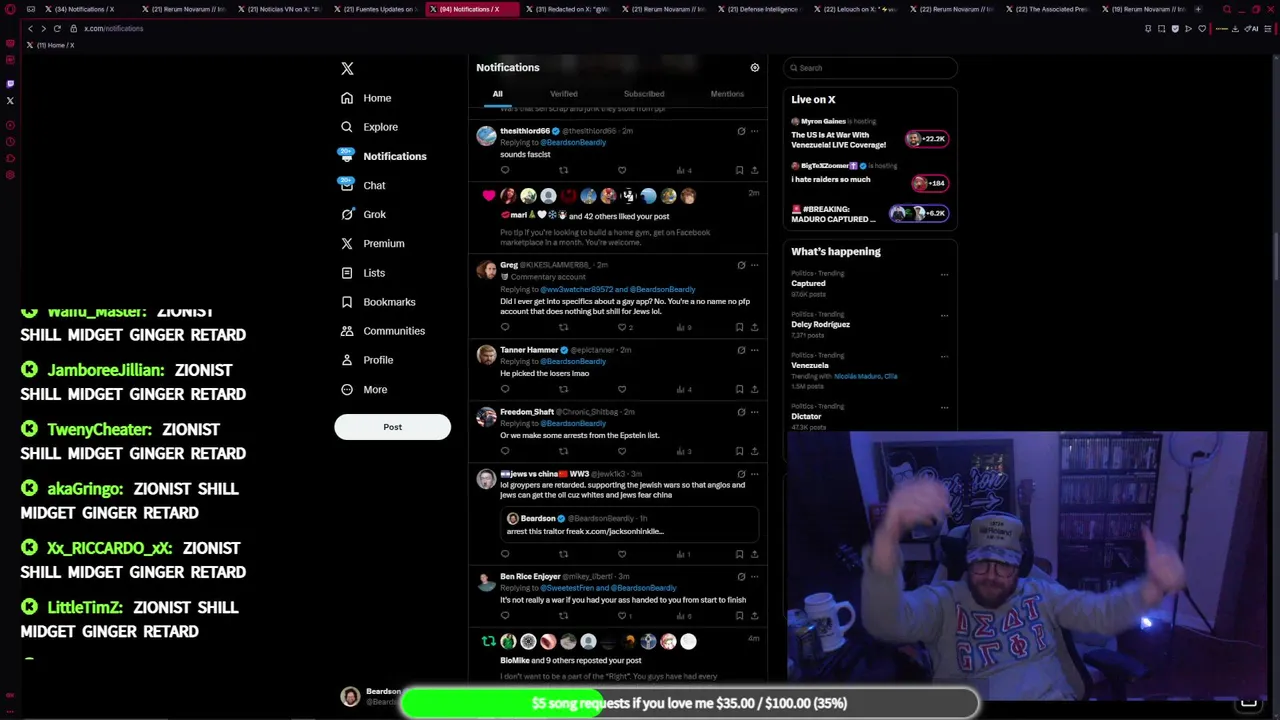Join Myron Gaines live broadcast
The image size is (1280, 720).
tap(869, 133)
